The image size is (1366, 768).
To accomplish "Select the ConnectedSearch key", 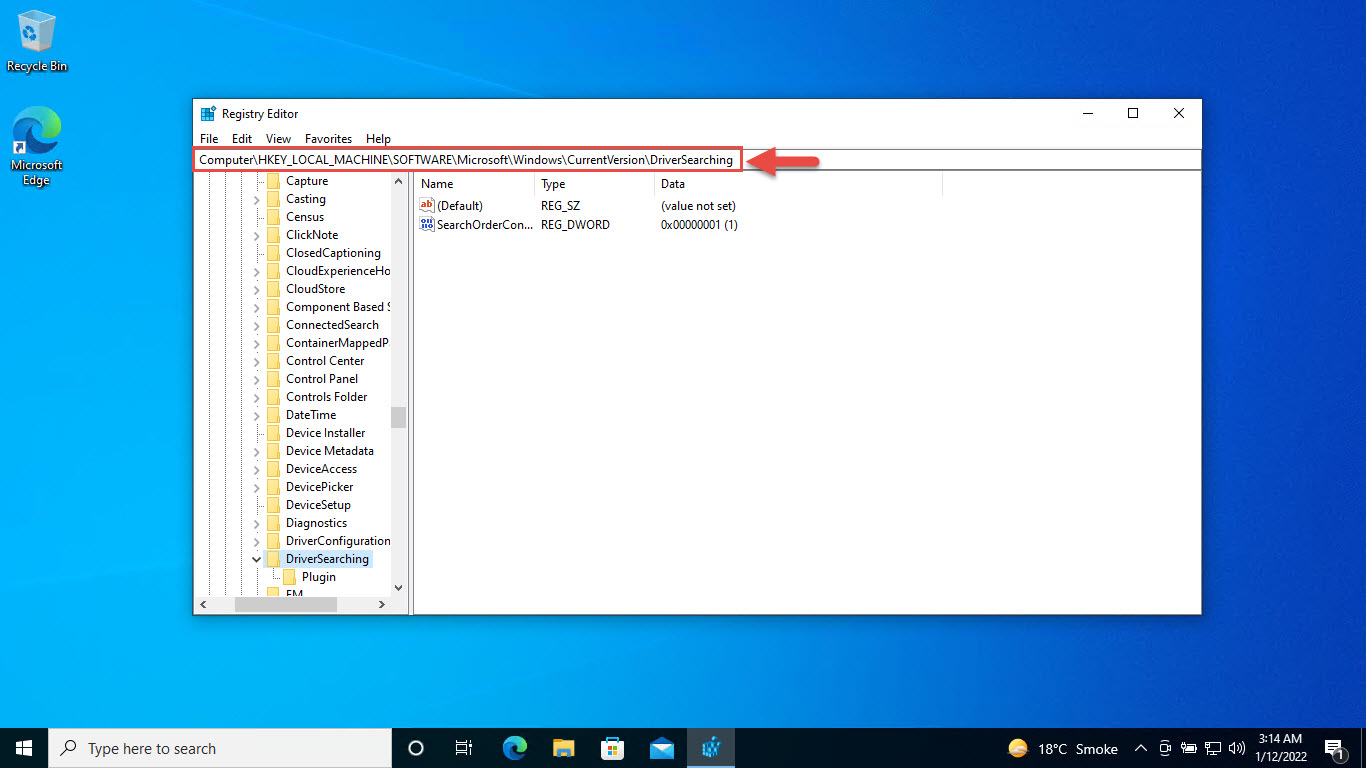I will click(x=332, y=325).
